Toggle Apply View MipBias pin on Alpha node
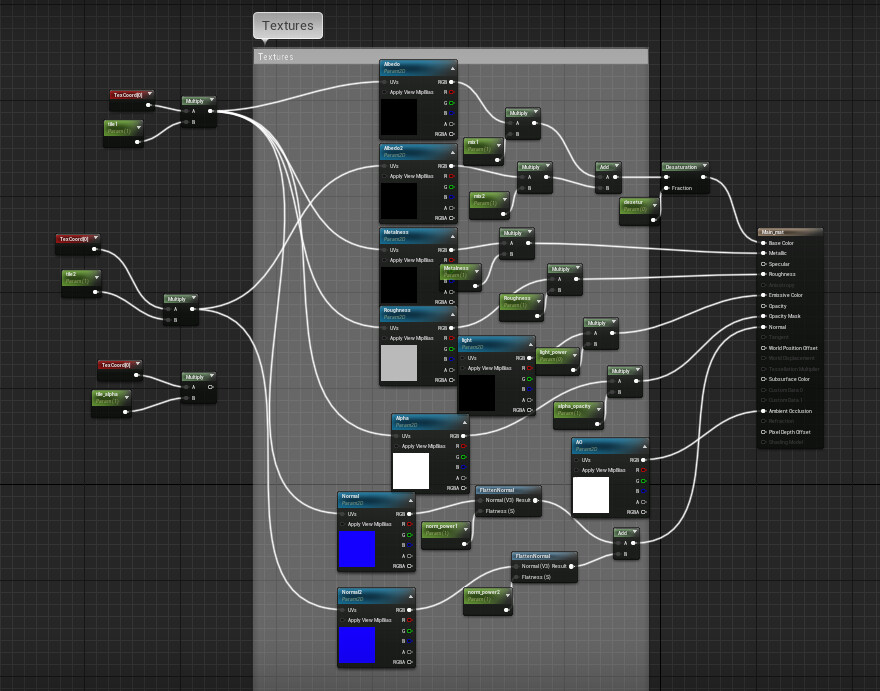Viewport: 880px width, 691px height. coord(397,446)
